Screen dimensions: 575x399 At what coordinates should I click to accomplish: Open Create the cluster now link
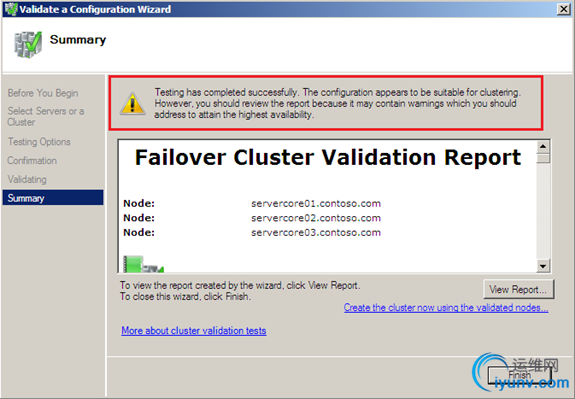tap(446, 308)
